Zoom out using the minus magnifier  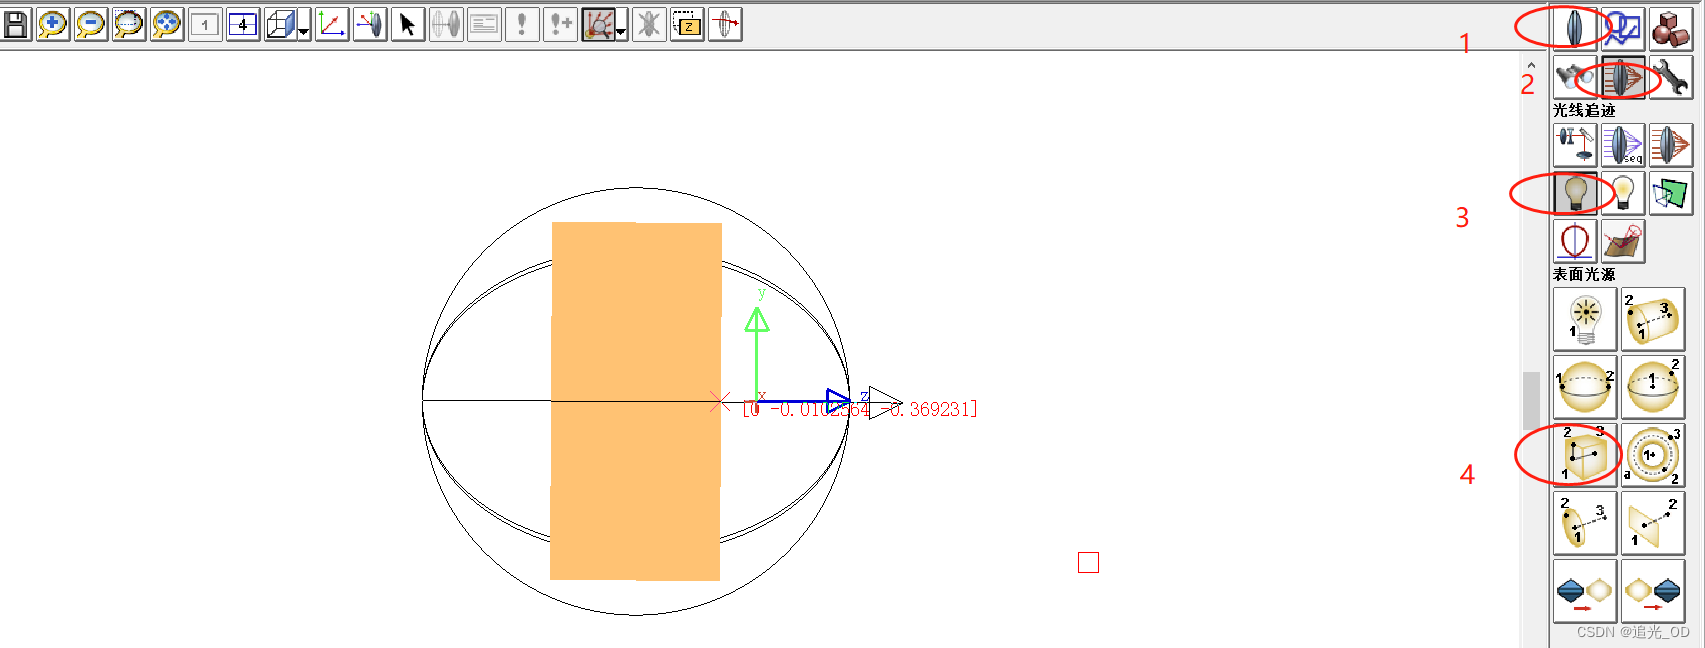coord(91,24)
